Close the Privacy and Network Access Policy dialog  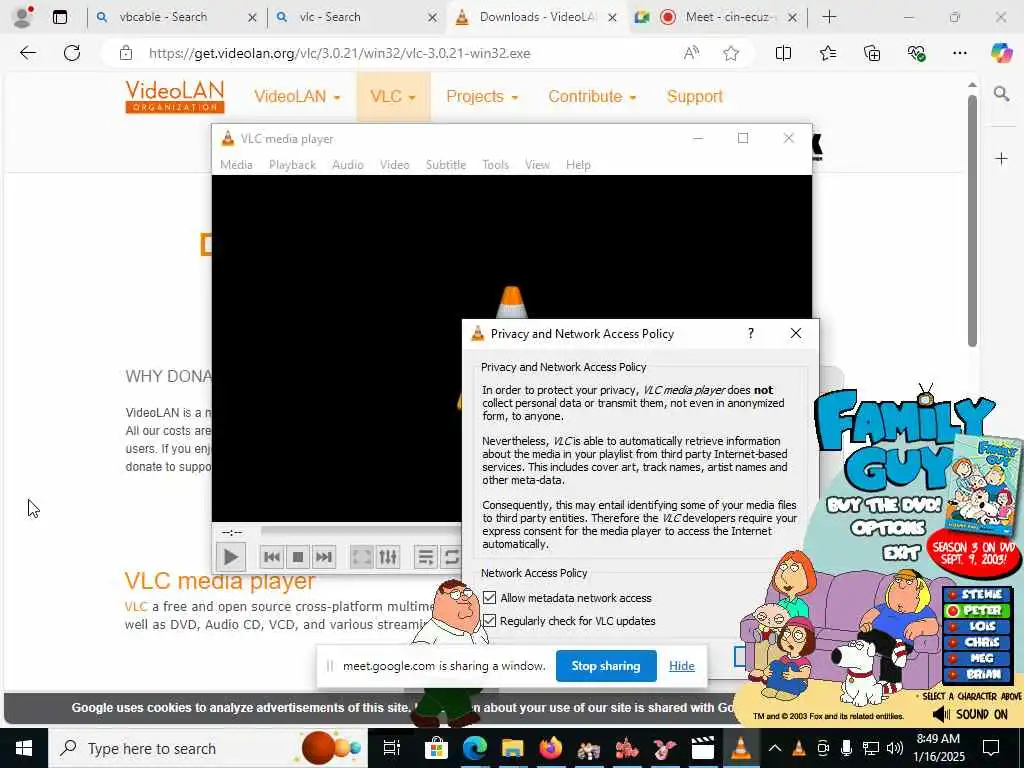(795, 333)
